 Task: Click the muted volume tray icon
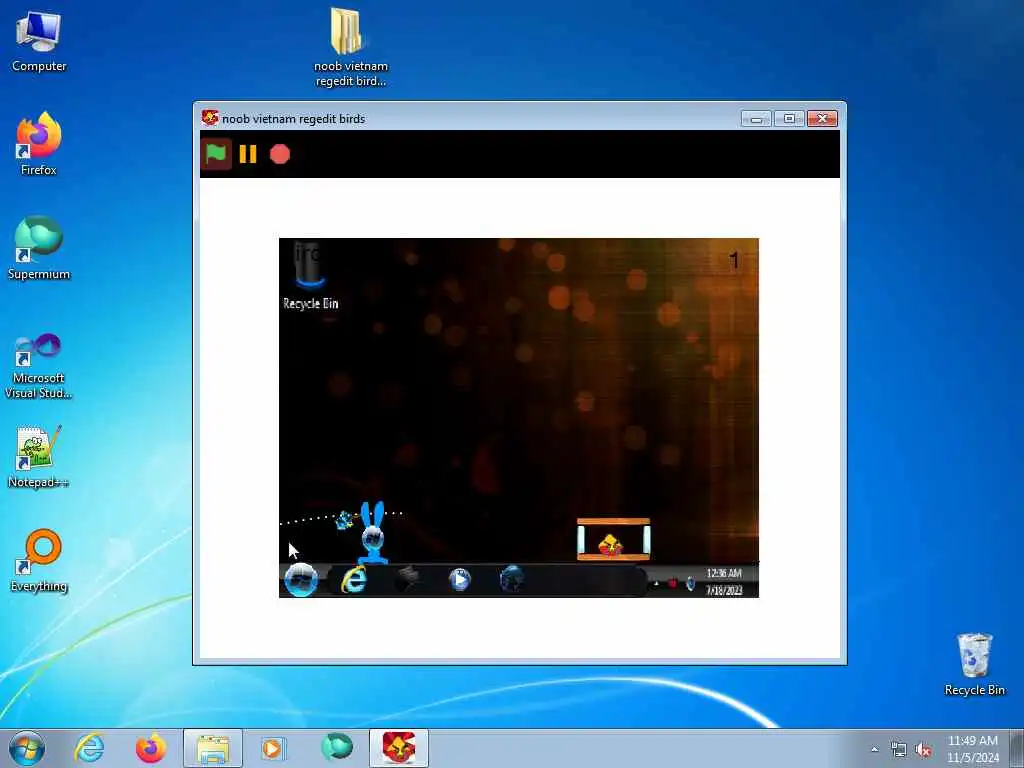point(923,750)
